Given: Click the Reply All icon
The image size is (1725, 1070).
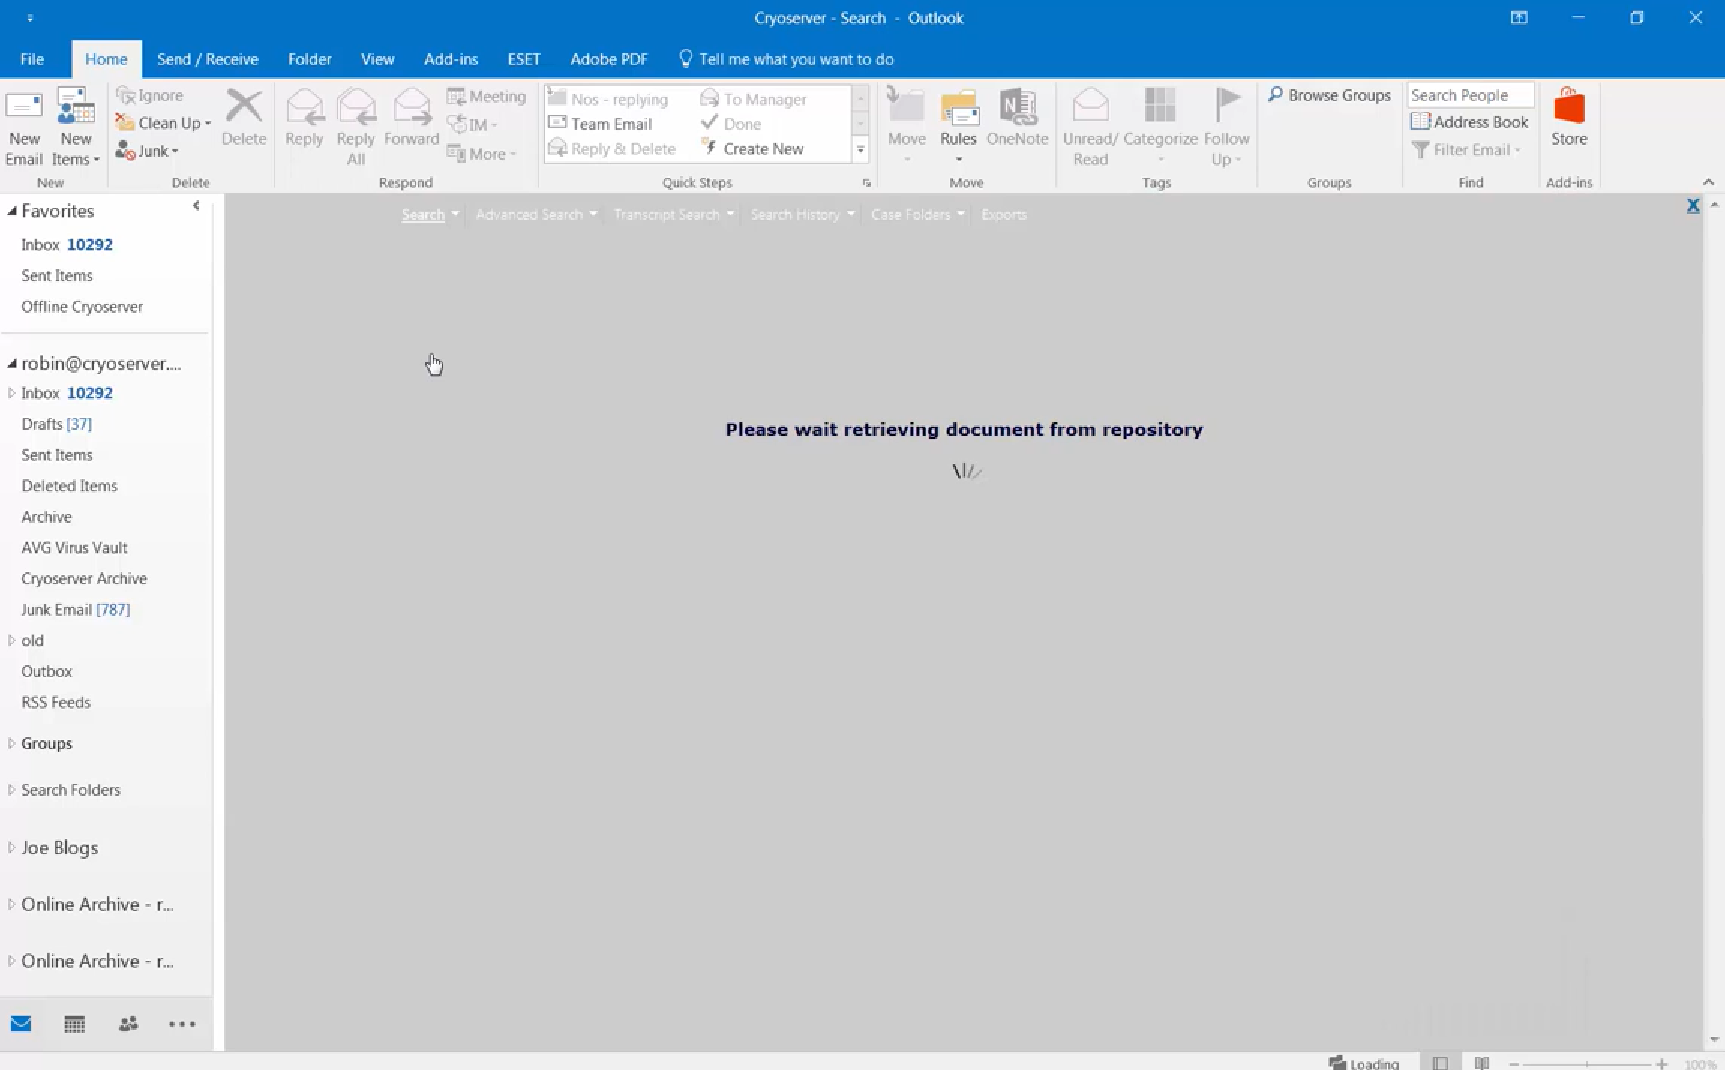Looking at the screenshot, I should pos(356,128).
